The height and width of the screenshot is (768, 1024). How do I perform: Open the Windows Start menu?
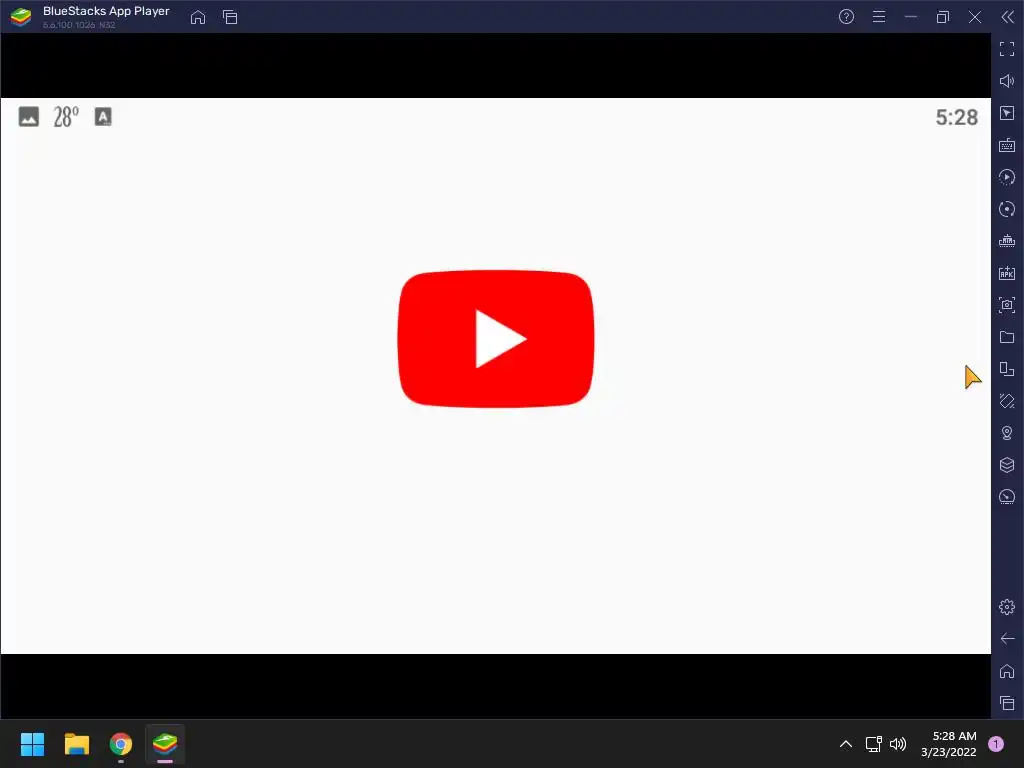(32, 744)
